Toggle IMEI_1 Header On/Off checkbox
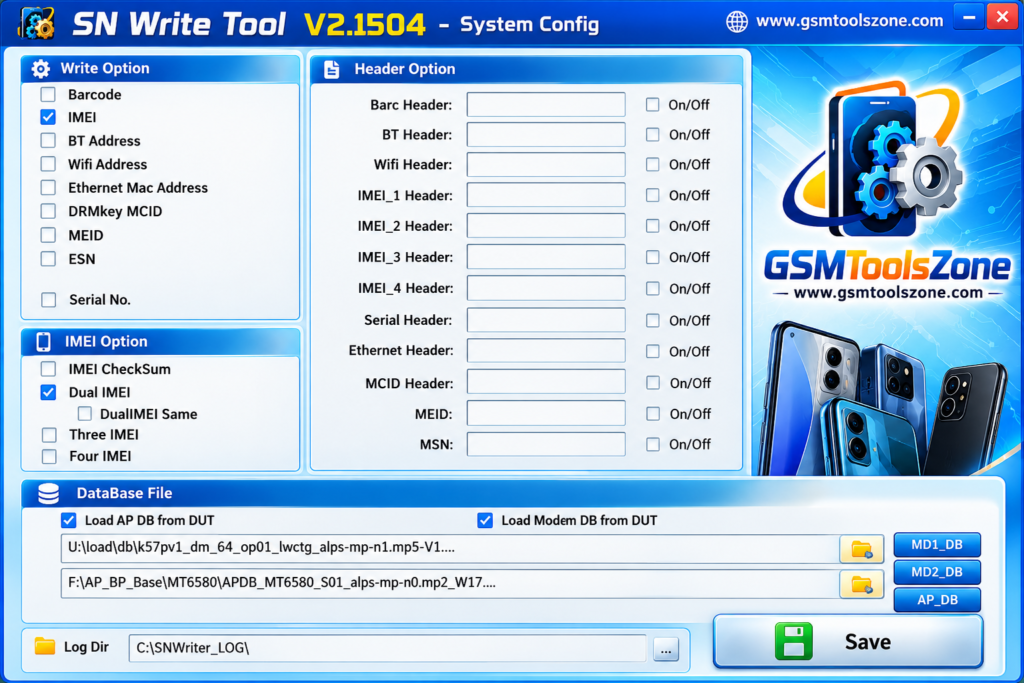 [652, 195]
